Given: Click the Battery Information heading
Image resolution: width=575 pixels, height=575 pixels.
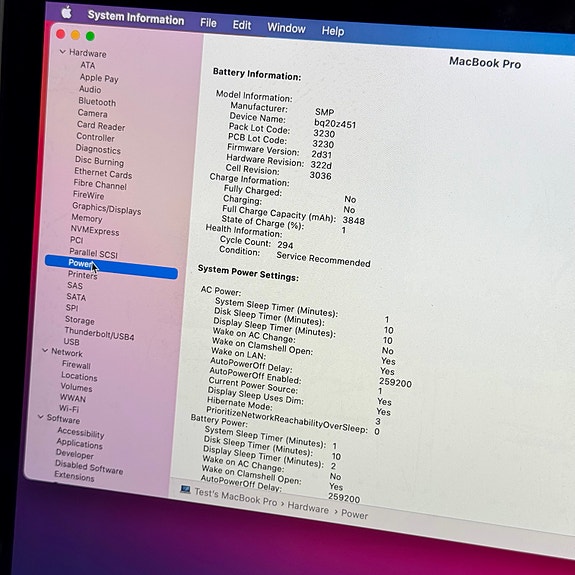Looking at the screenshot, I should coord(257,74).
